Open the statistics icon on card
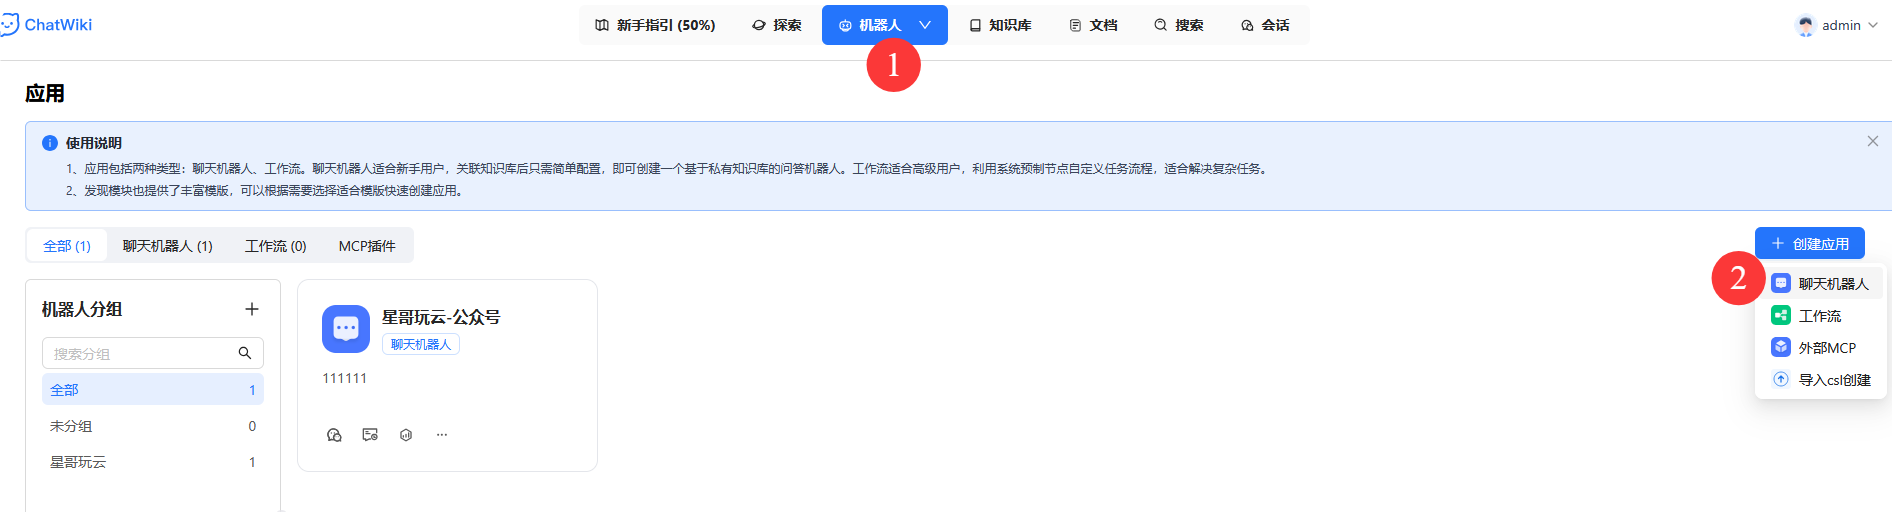Screen dimensions: 1892x512 [406, 435]
